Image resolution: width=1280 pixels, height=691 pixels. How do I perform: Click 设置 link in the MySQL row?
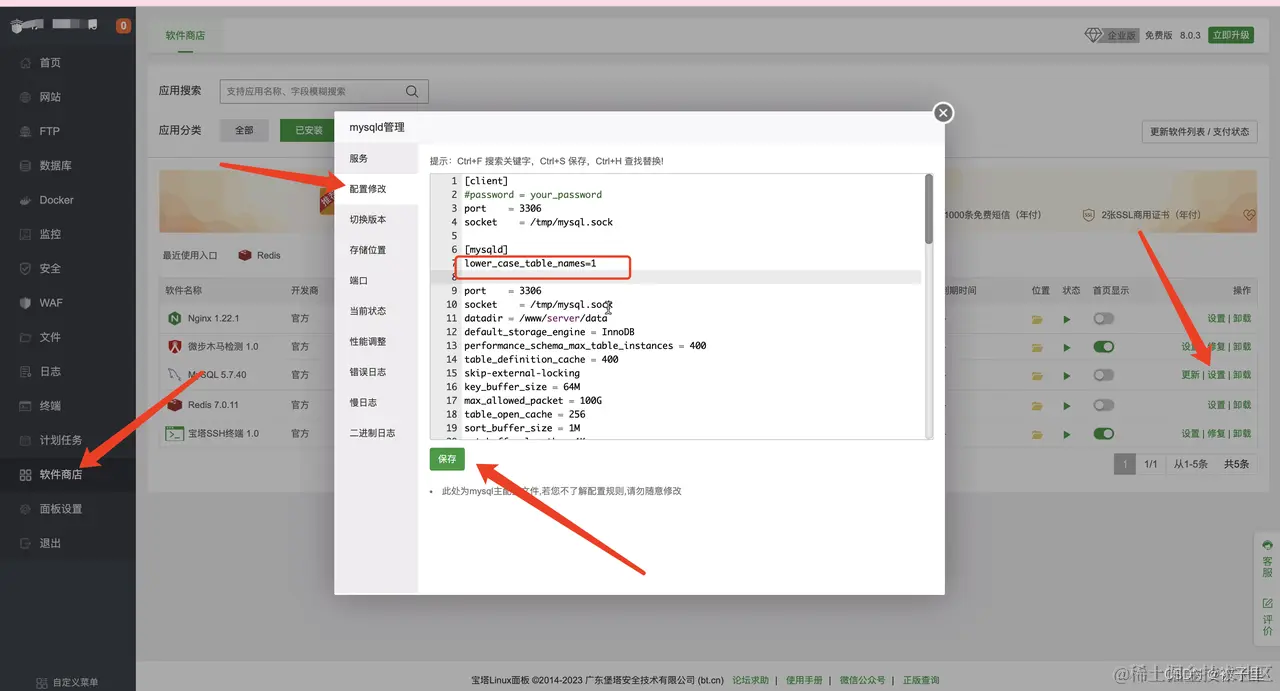[1216, 375]
